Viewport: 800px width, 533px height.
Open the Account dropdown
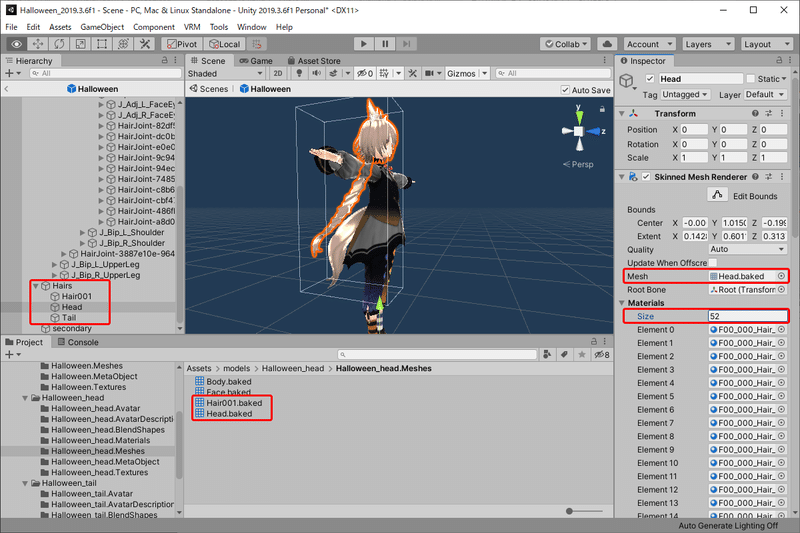(x=648, y=44)
